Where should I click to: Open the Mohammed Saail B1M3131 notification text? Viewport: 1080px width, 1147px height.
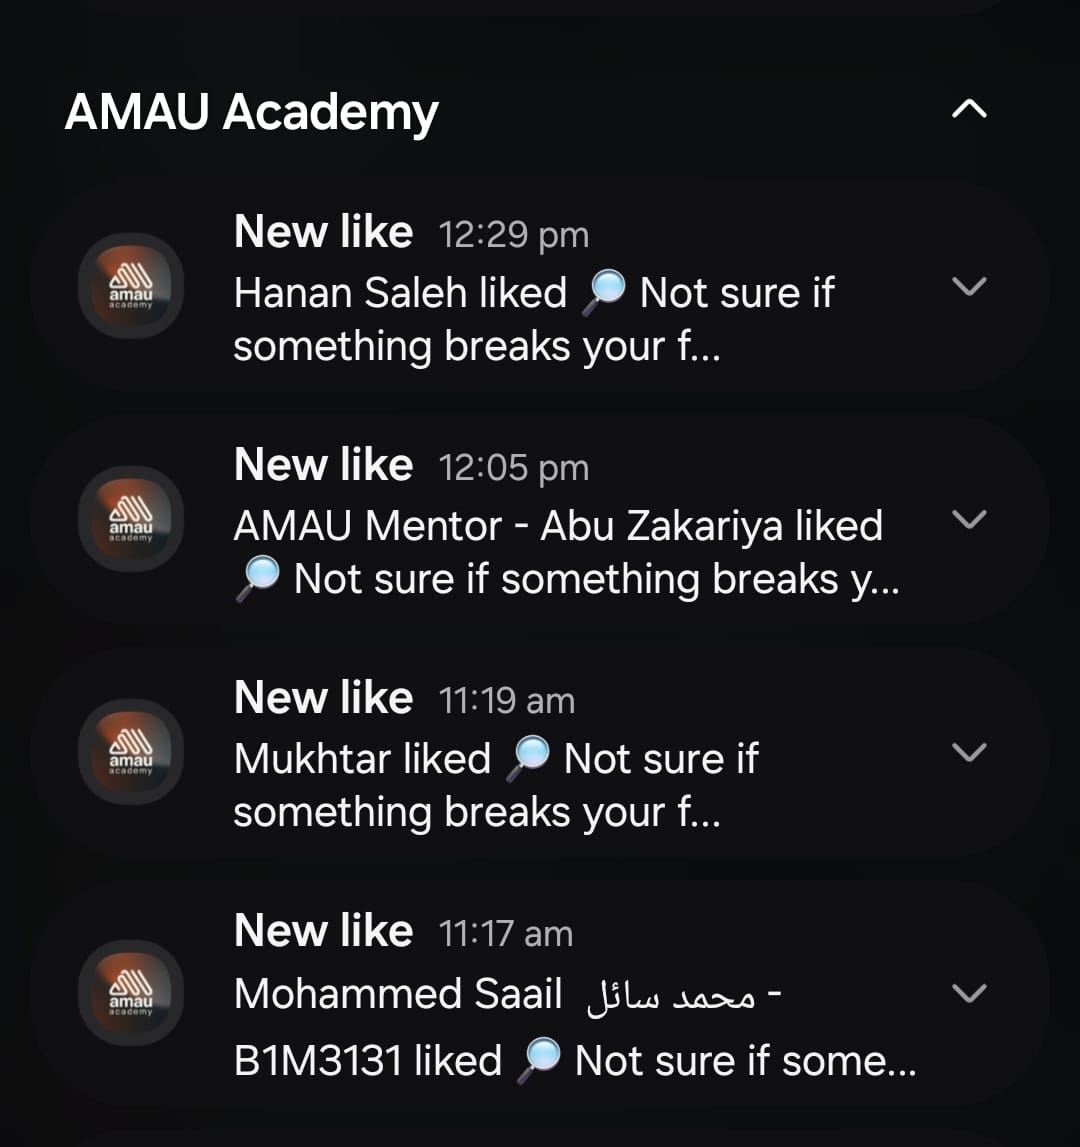(573, 1027)
